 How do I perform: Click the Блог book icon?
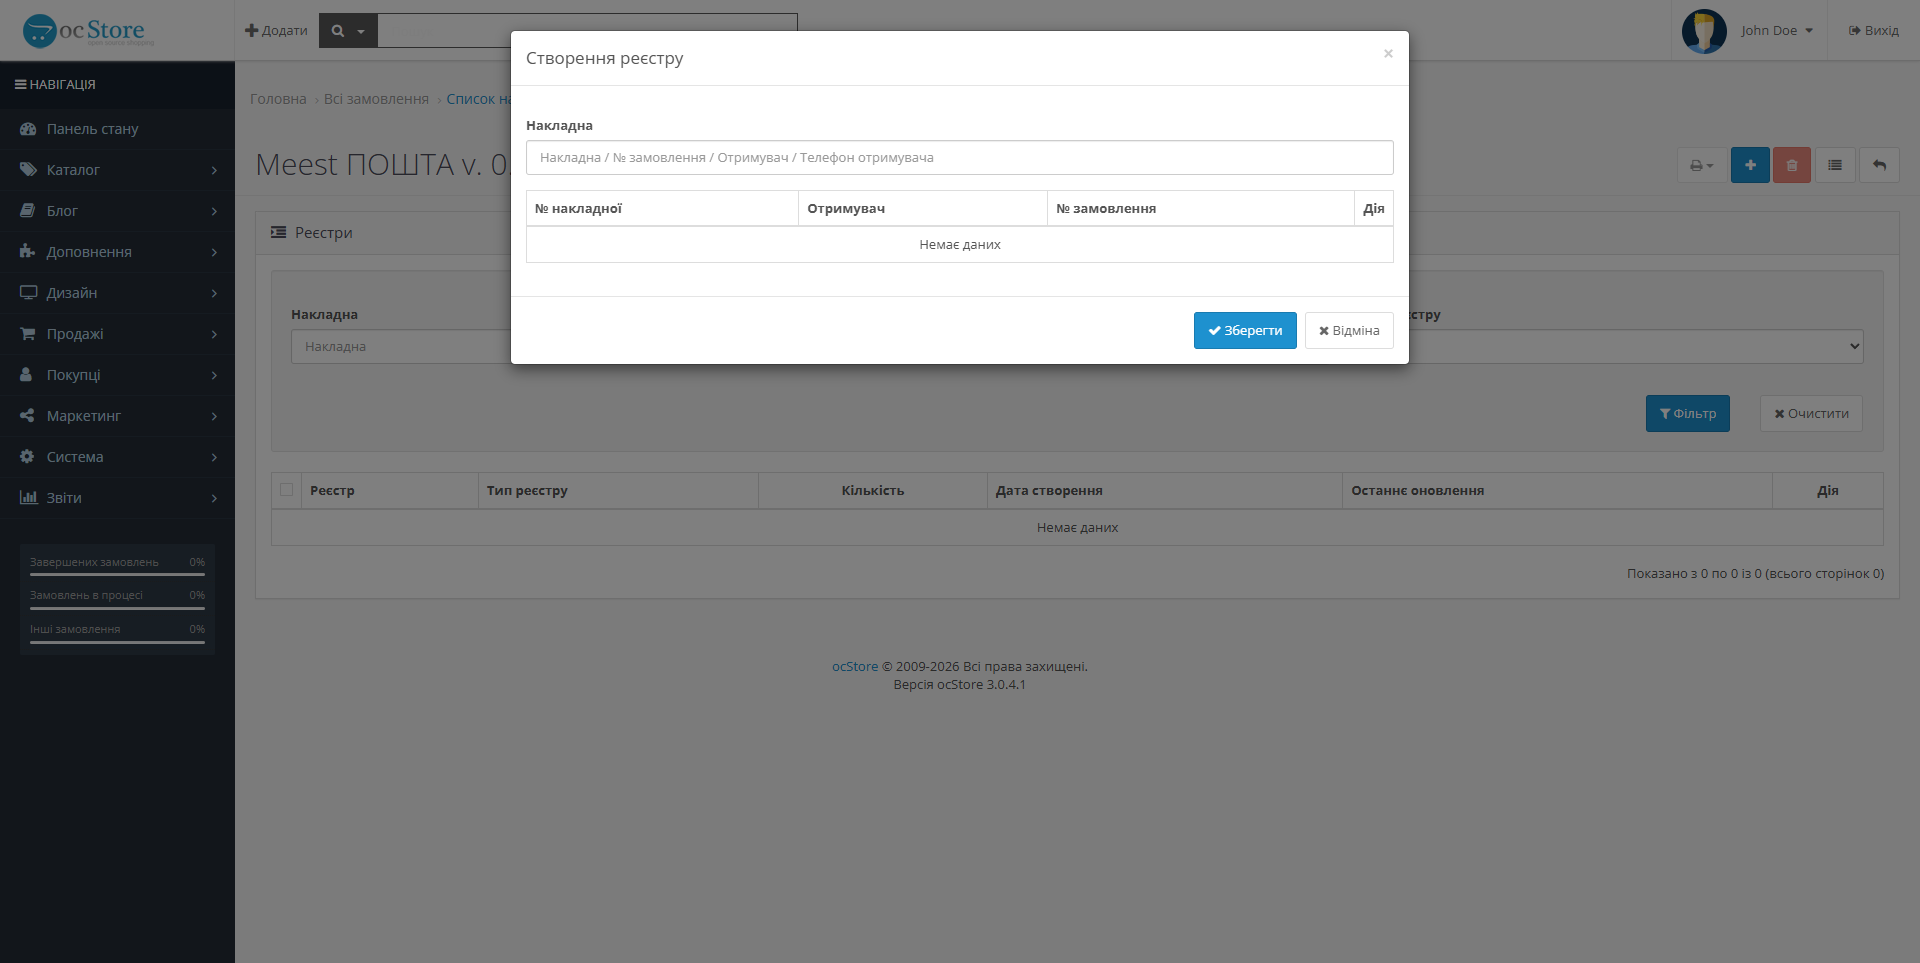(x=28, y=211)
